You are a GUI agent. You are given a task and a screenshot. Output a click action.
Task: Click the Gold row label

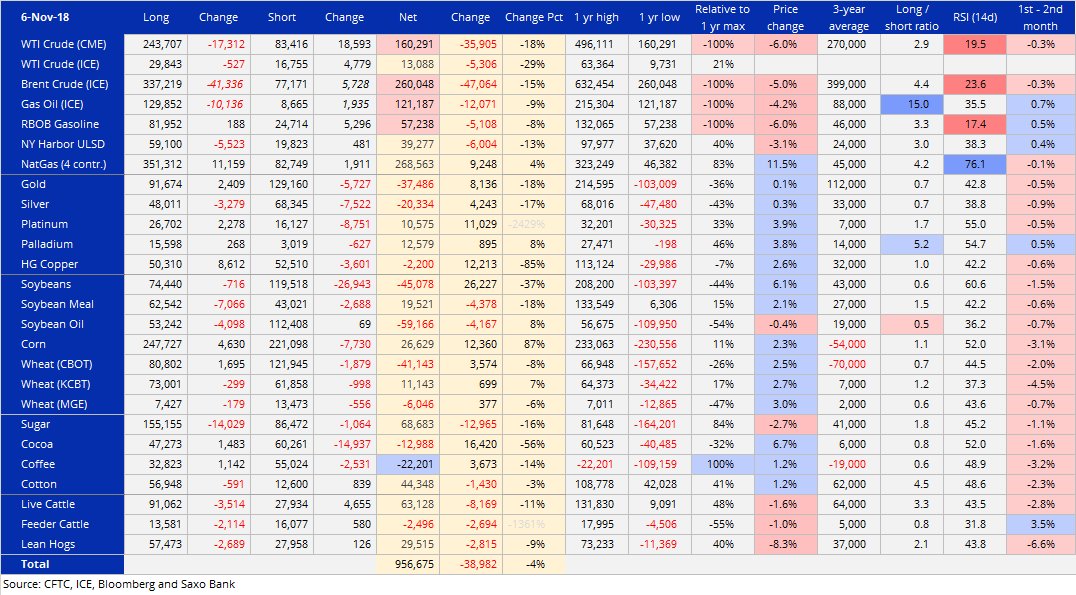pos(33,184)
